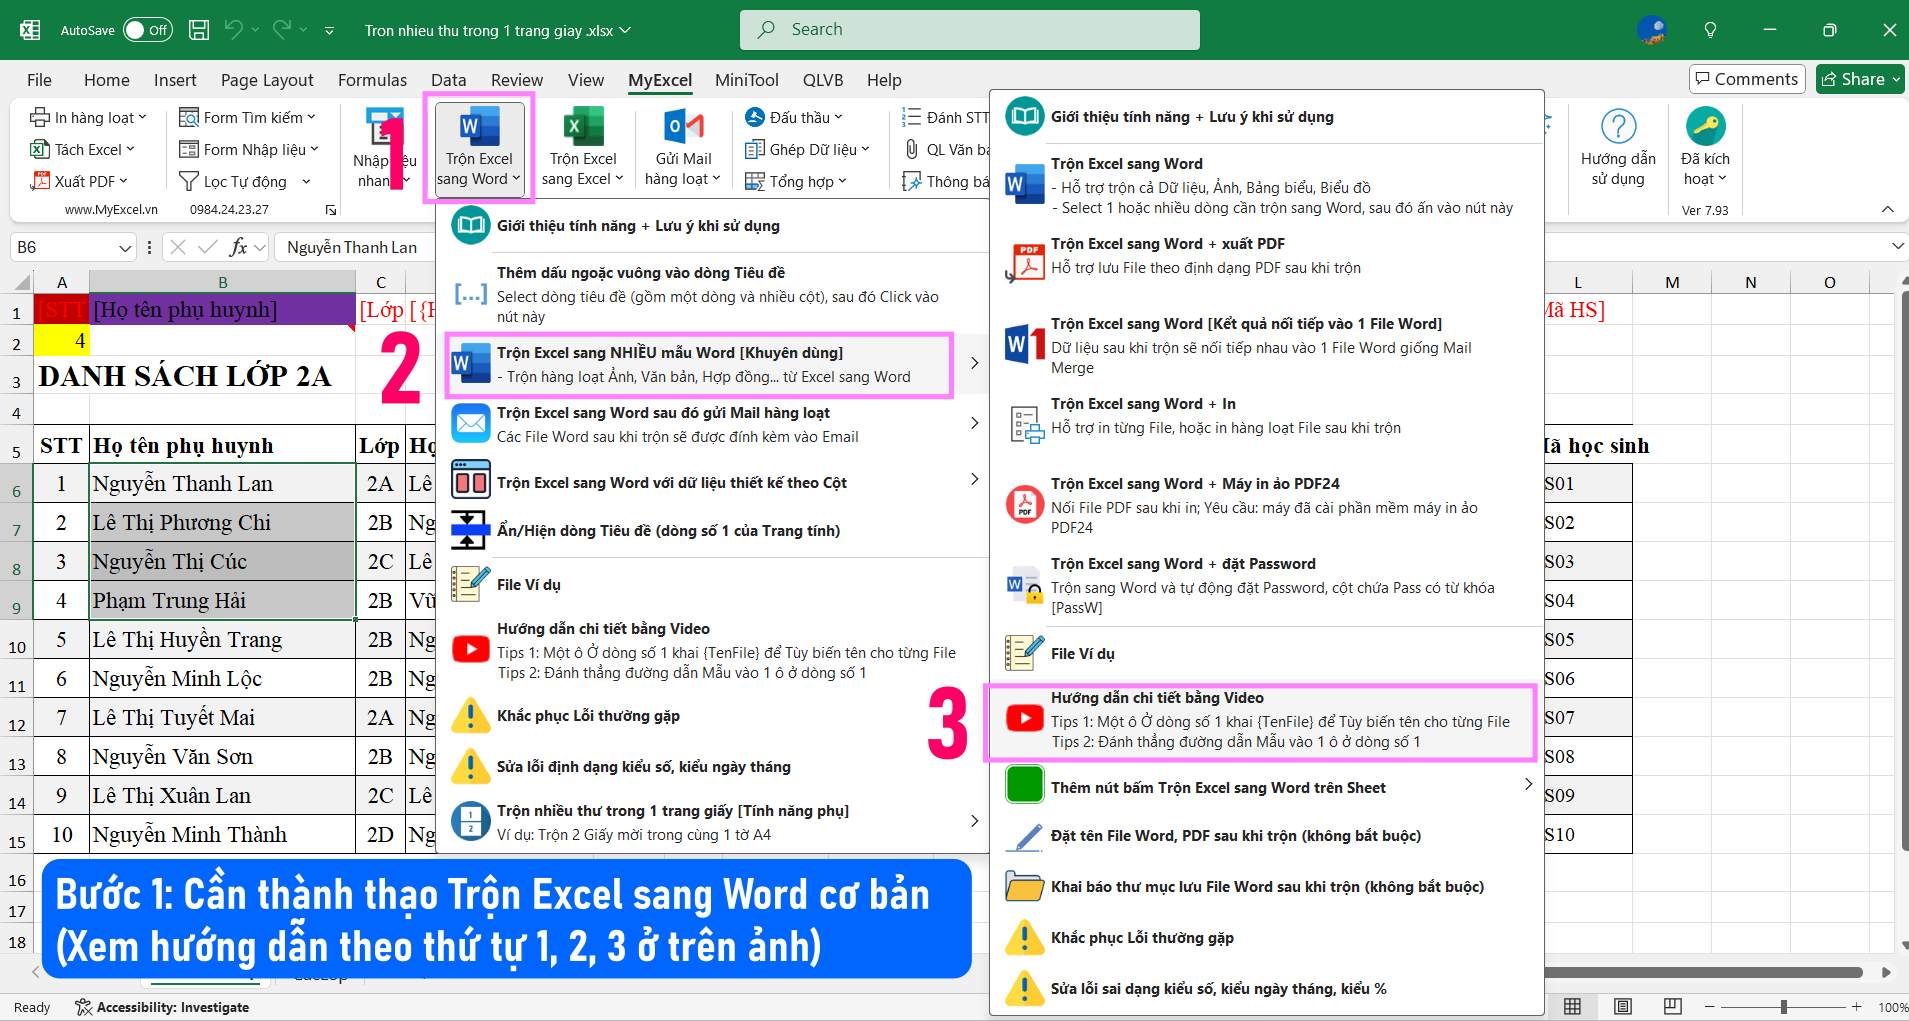Viewport: 1909px width, 1021px height.
Task: Expand the Thêm nút bấm Trộn Excel submenu arrow
Action: (x=1527, y=785)
